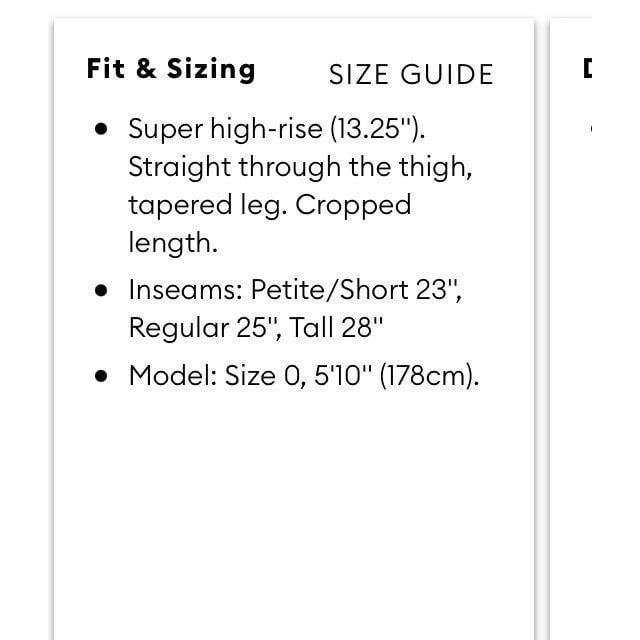Select the Super high-rise (13.25") text
Viewport: 640px width, 640px height.
click(x=277, y=129)
